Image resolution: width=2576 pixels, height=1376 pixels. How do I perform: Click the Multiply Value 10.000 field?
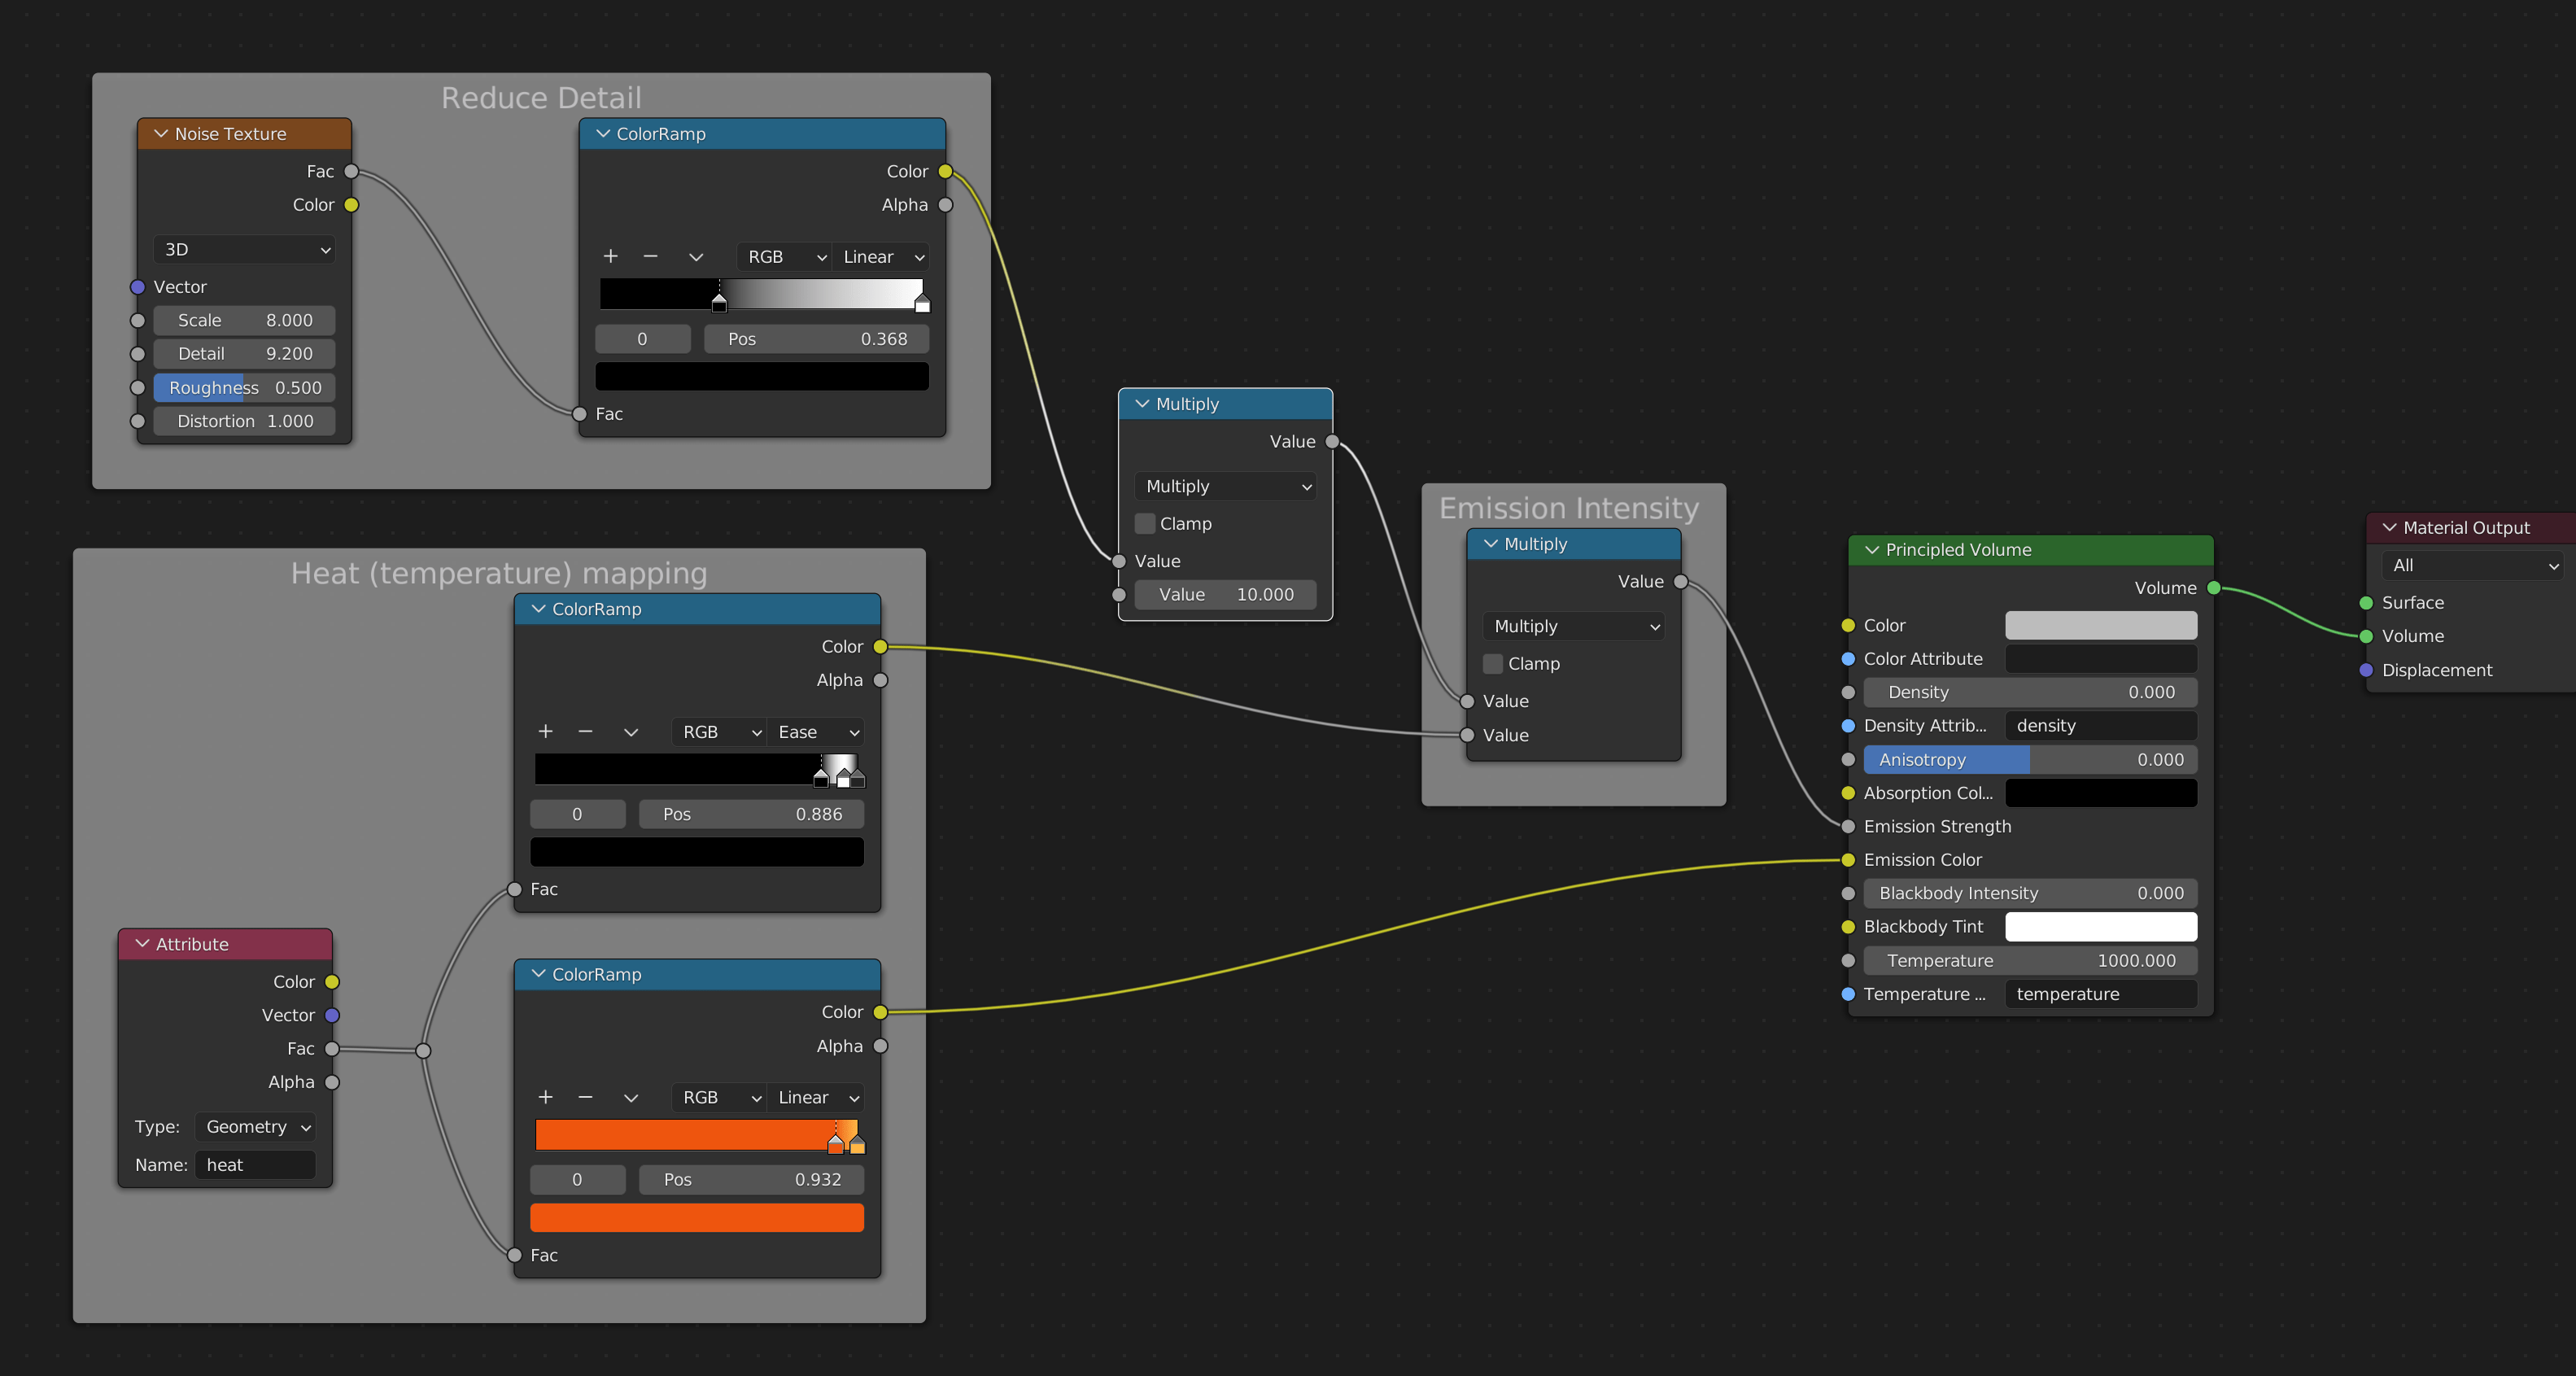(1225, 595)
